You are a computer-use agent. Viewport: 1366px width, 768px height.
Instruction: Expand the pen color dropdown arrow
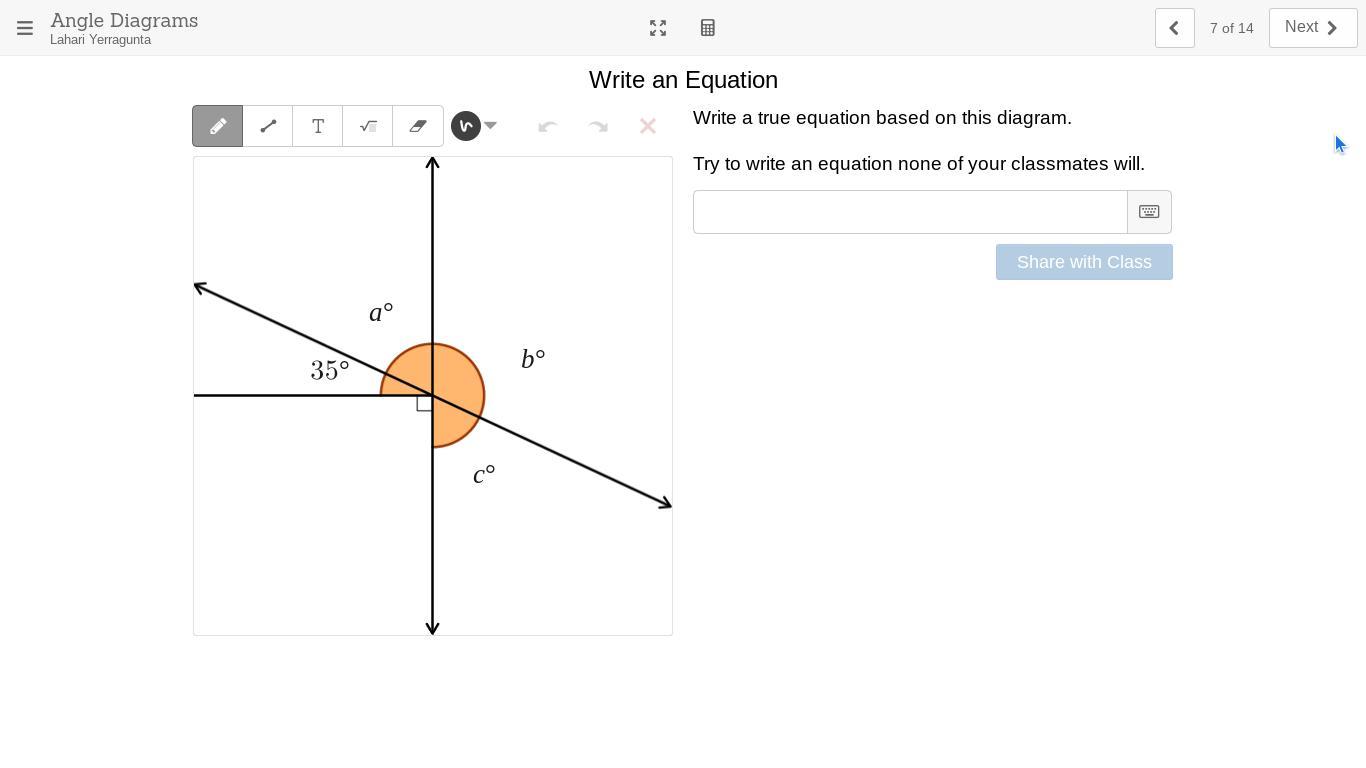[490, 126]
